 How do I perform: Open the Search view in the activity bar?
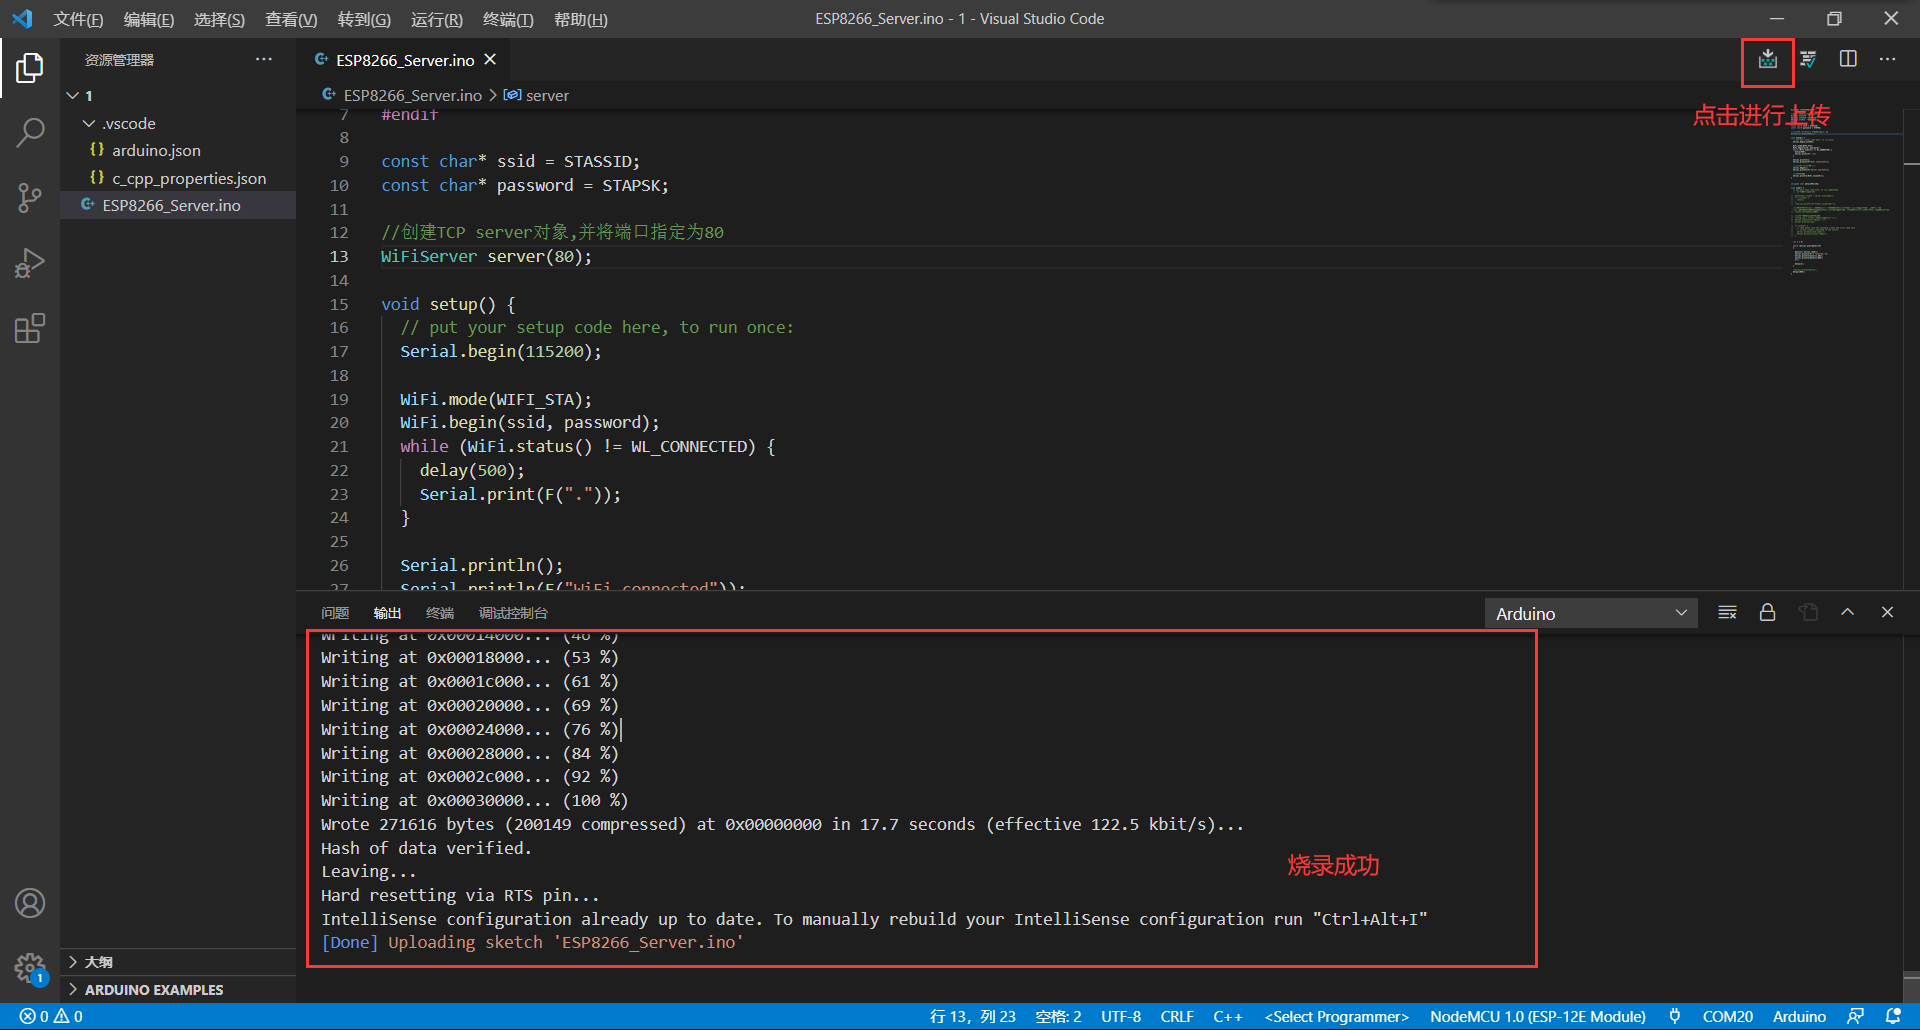(30, 132)
